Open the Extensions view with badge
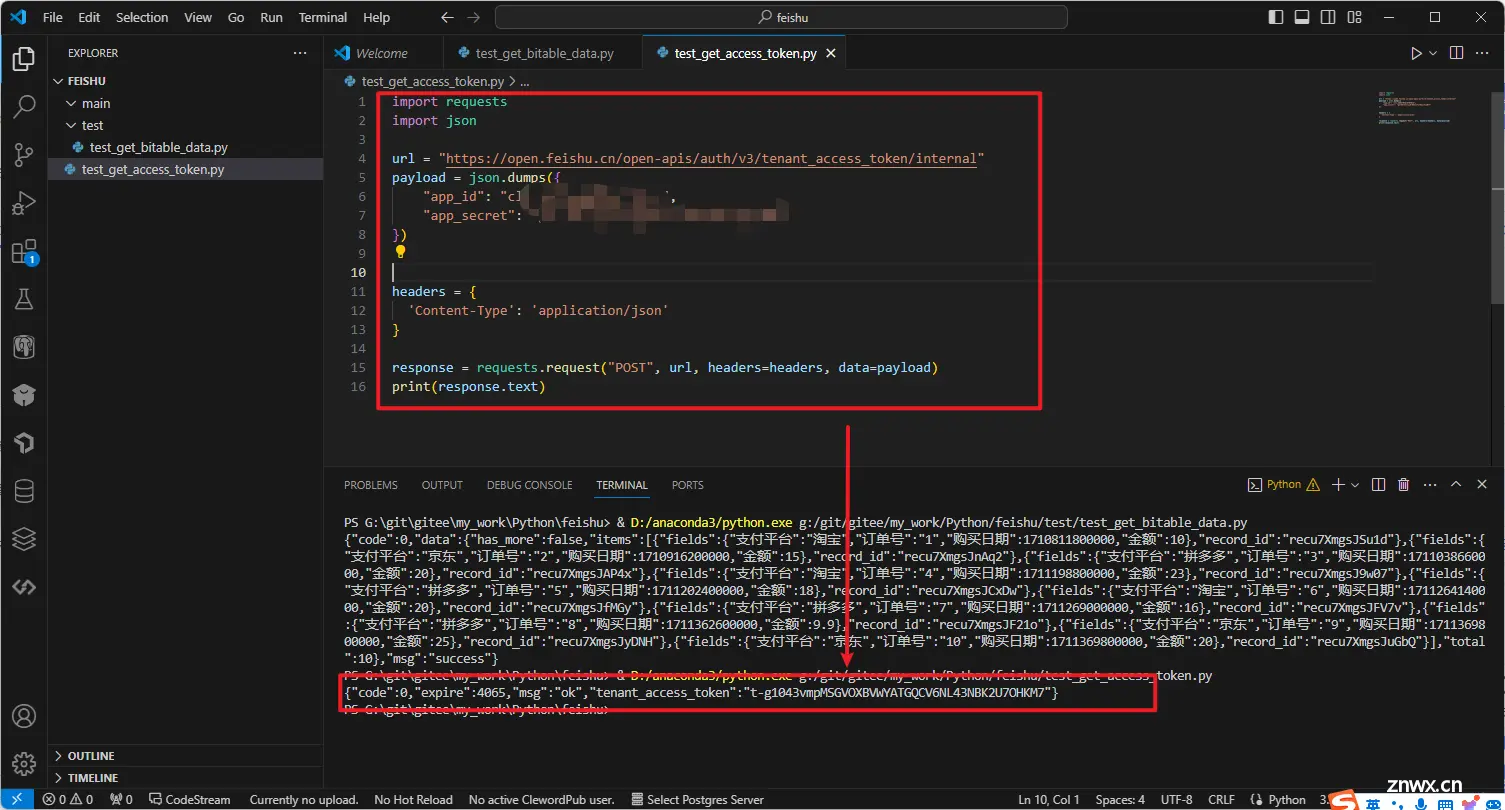Image resolution: width=1505 pixels, height=810 pixels. 23,251
